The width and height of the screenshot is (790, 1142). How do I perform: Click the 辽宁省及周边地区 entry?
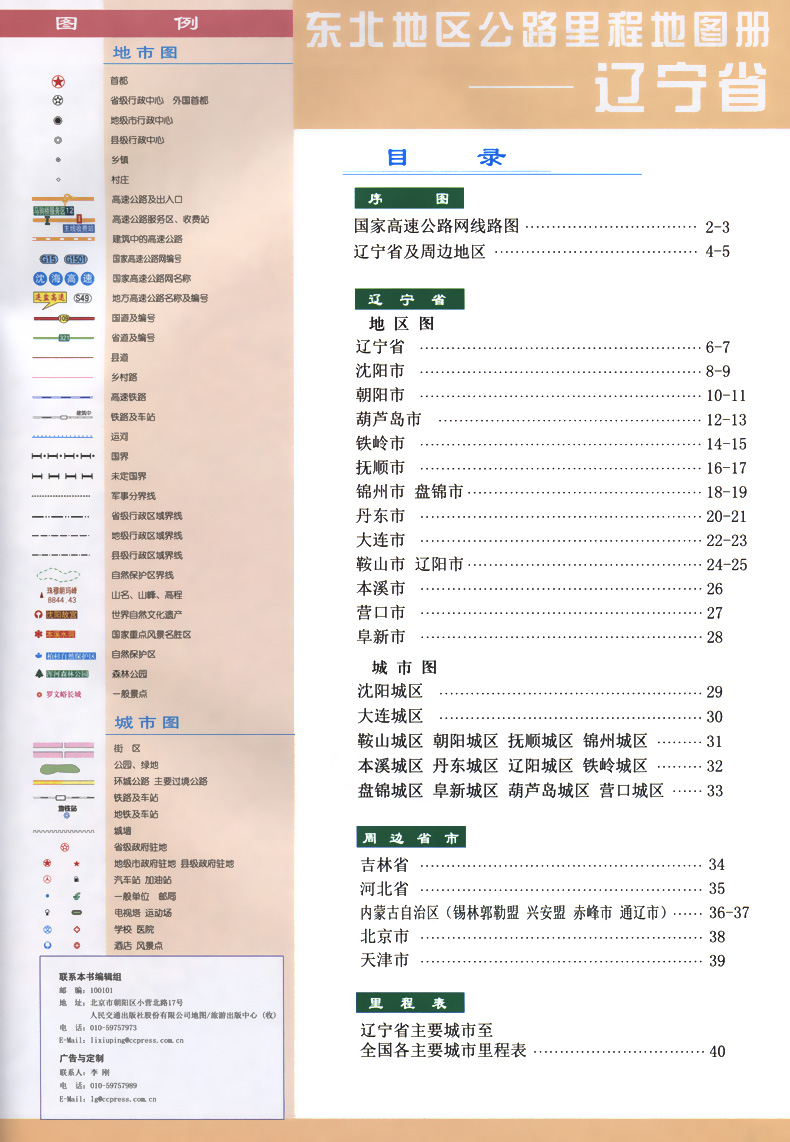click(542, 251)
